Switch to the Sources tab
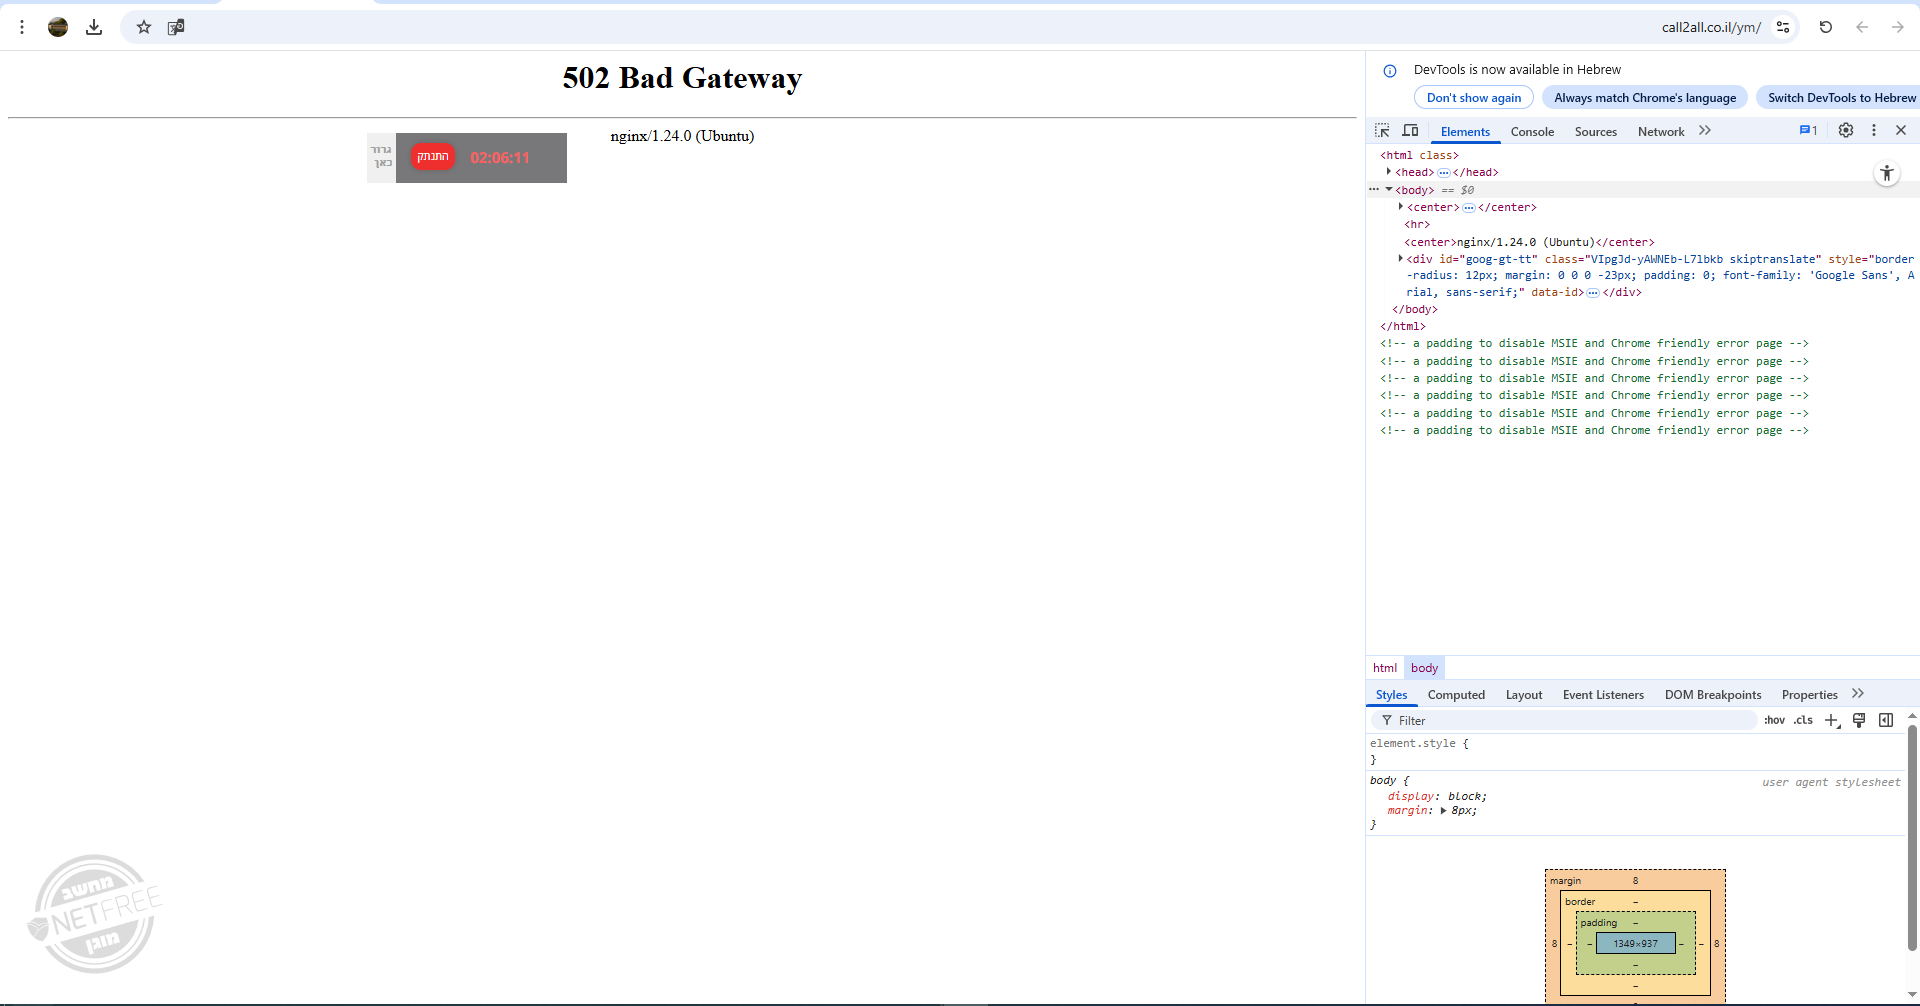 click(x=1596, y=131)
